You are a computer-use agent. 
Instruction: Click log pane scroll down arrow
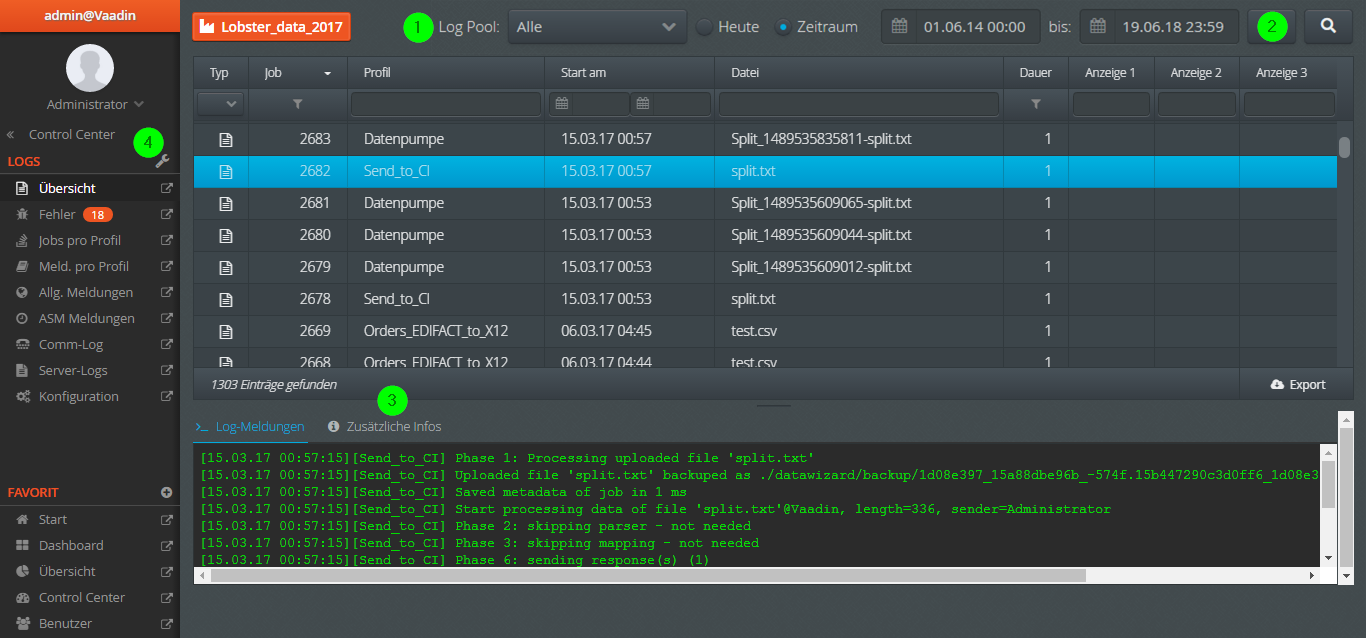1328,558
